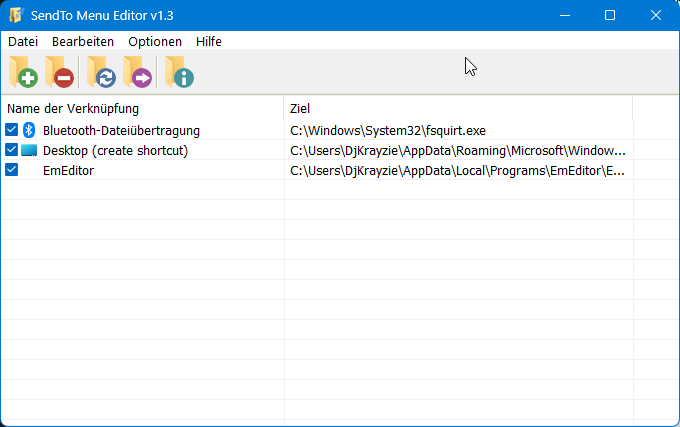Click the Local\Programs\EmEditor target path
Screen dimensions: 680x427
point(458,171)
